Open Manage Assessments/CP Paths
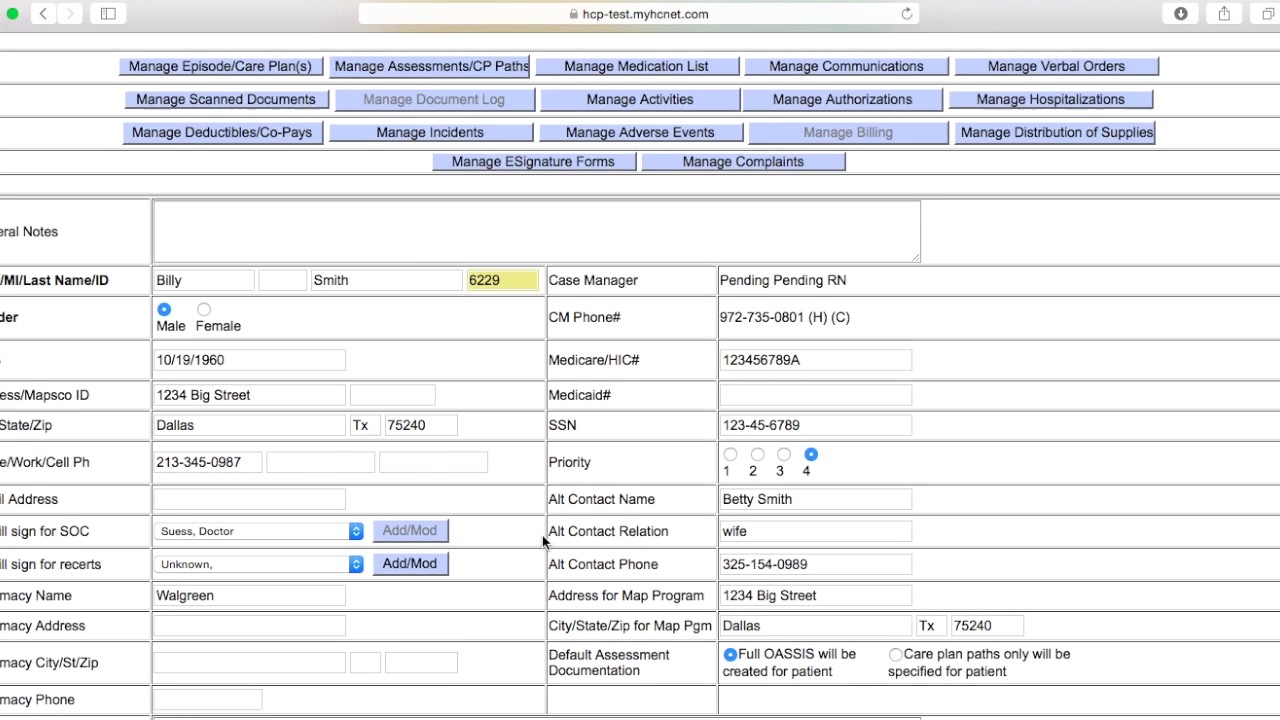This screenshot has height=720, width=1280. coord(430,66)
